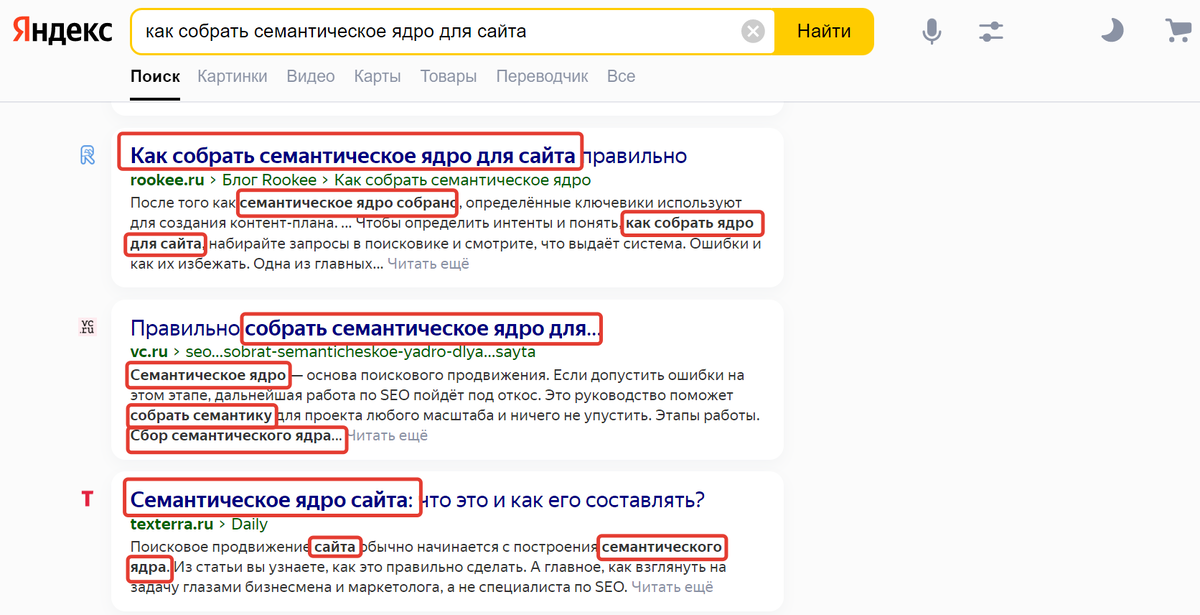1200x615 pixels.
Task: Expand texterra result with Читать ещё
Action: (675, 587)
